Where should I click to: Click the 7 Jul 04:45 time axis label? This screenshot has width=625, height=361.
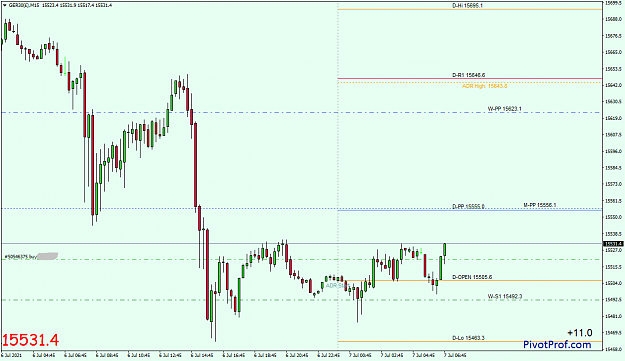424,355
